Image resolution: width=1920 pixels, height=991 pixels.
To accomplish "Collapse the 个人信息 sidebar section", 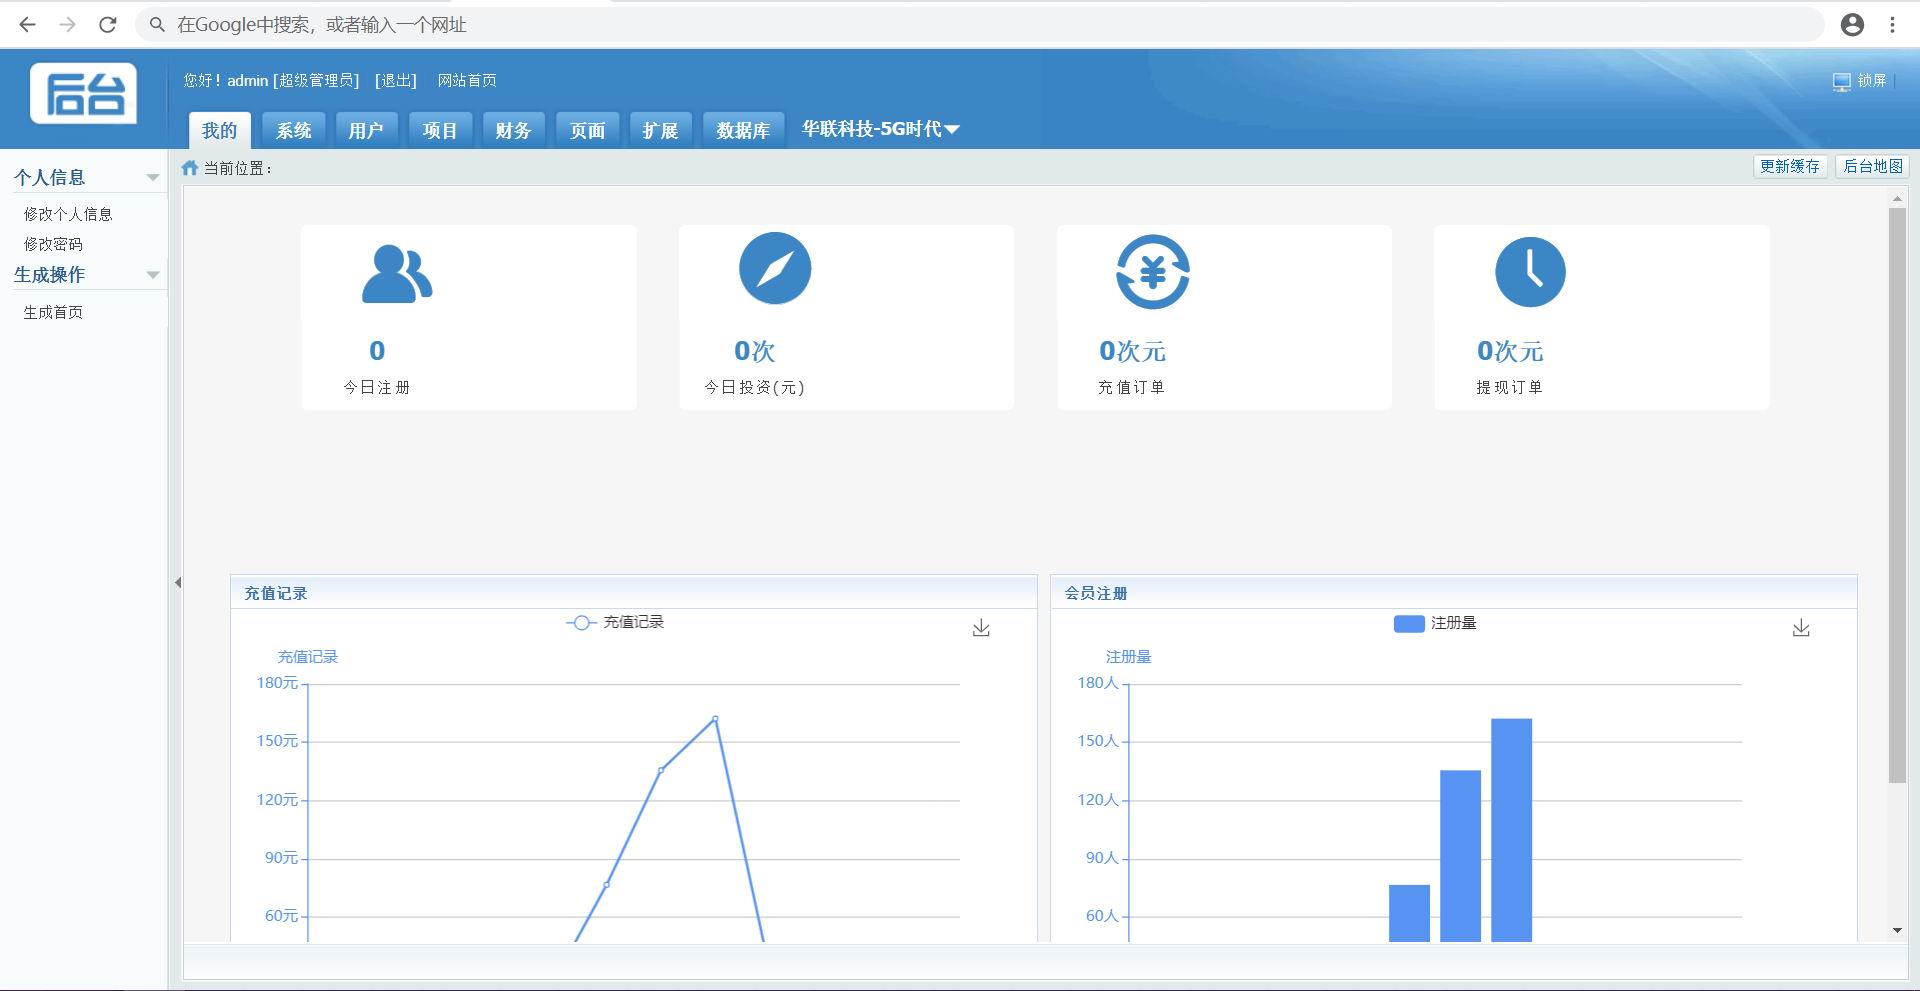I will [x=153, y=178].
